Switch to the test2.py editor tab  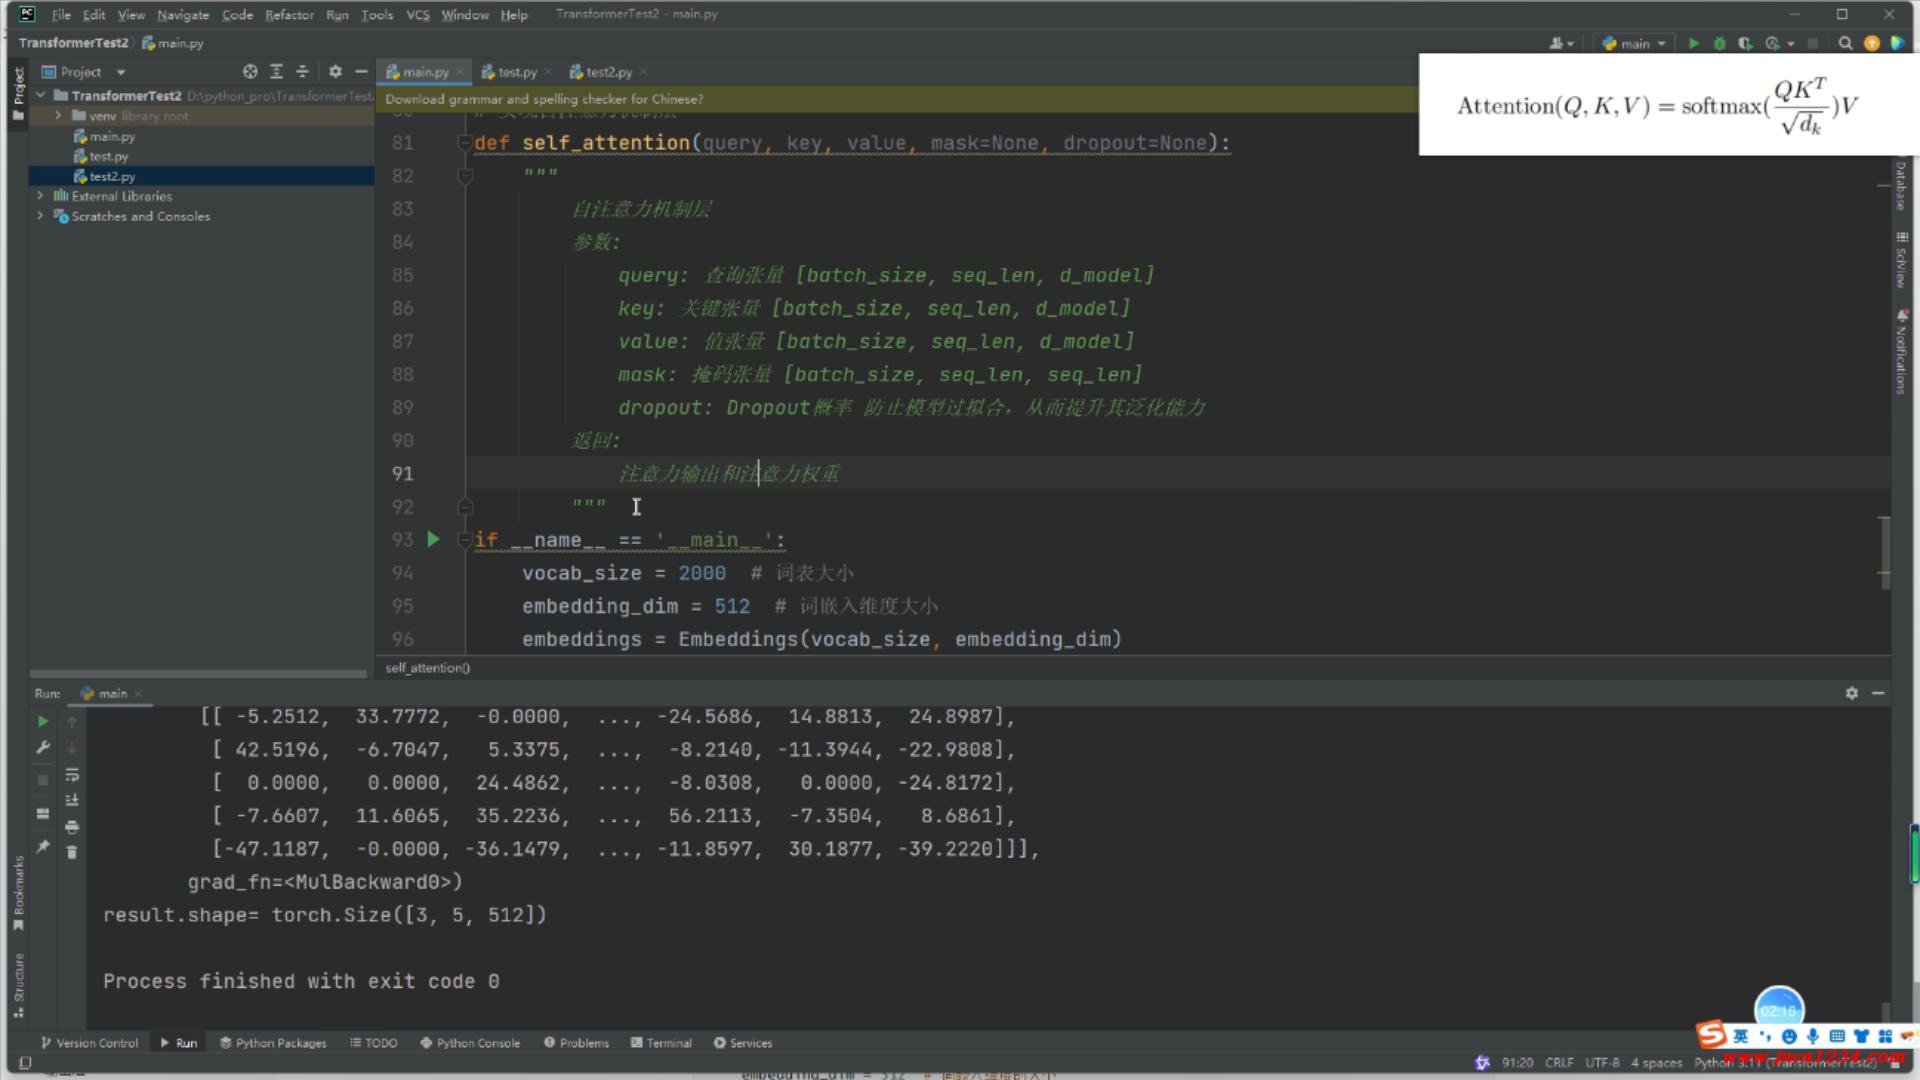pos(608,72)
